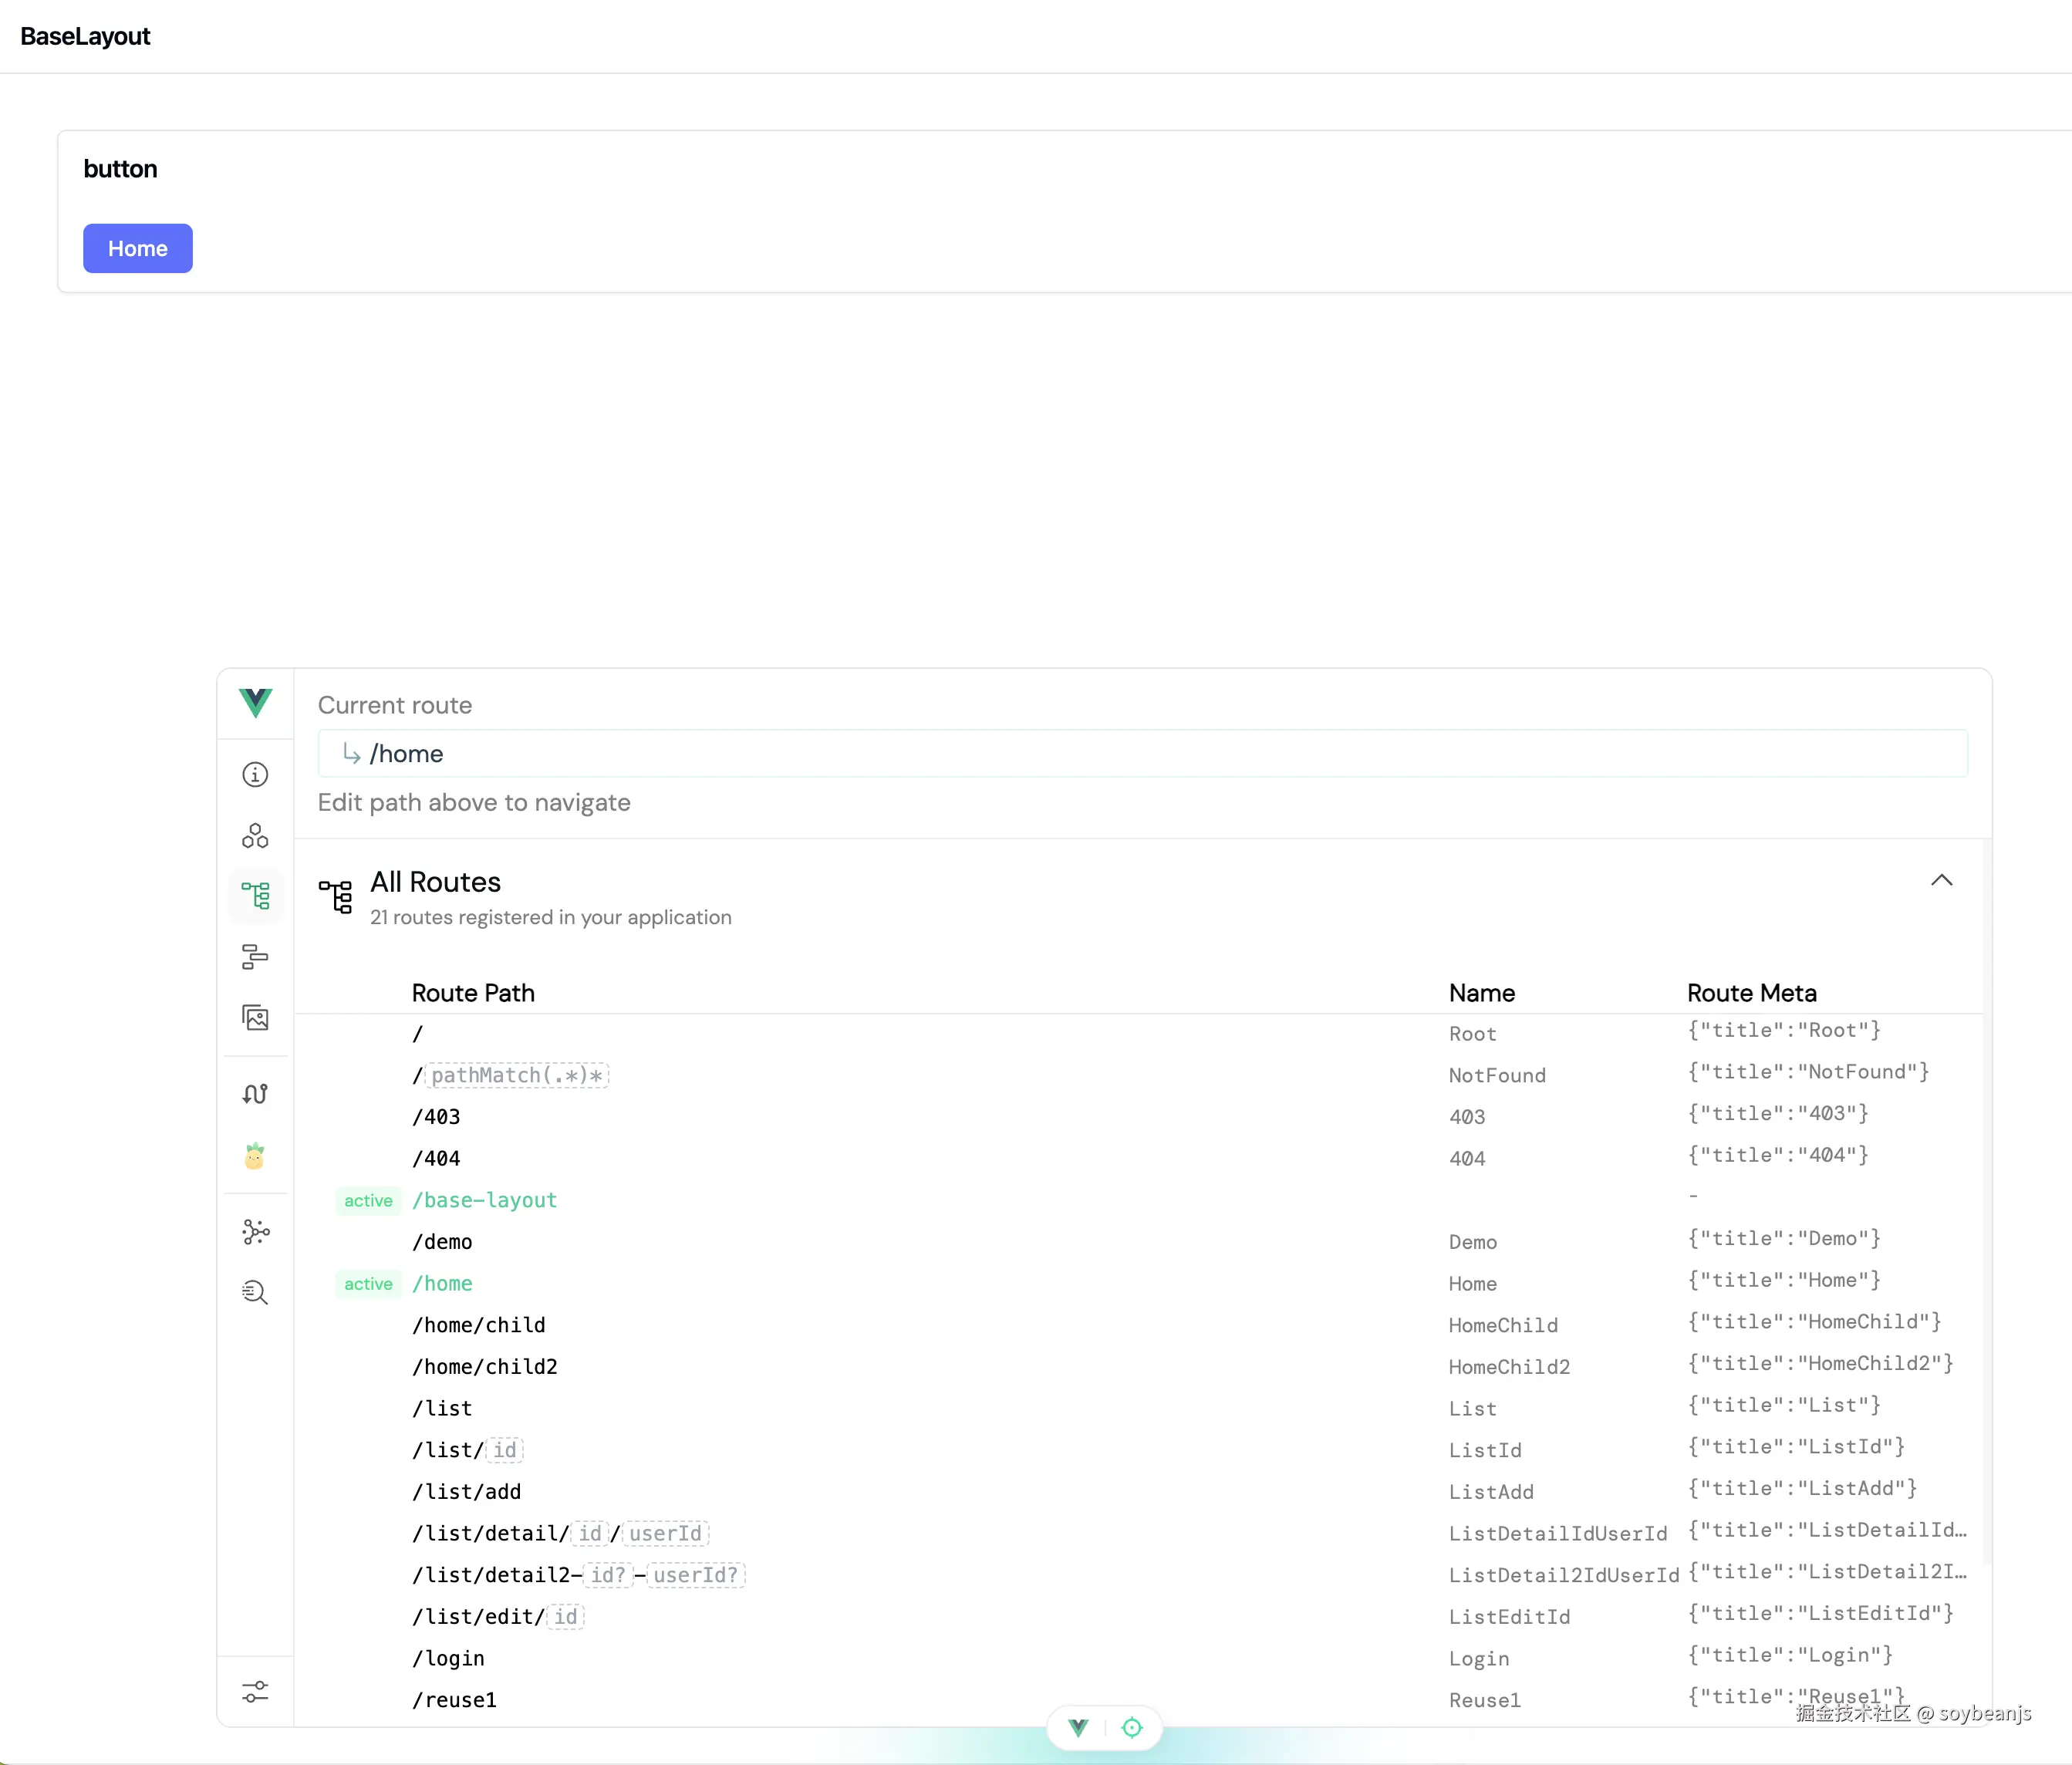
Task: Select the Components inspector icon
Action: point(255,836)
